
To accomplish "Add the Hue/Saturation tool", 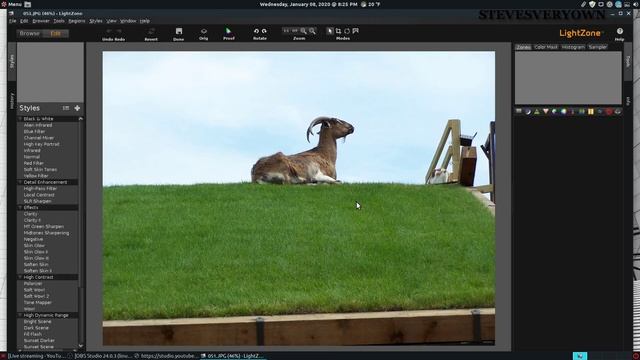I will point(555,111).
